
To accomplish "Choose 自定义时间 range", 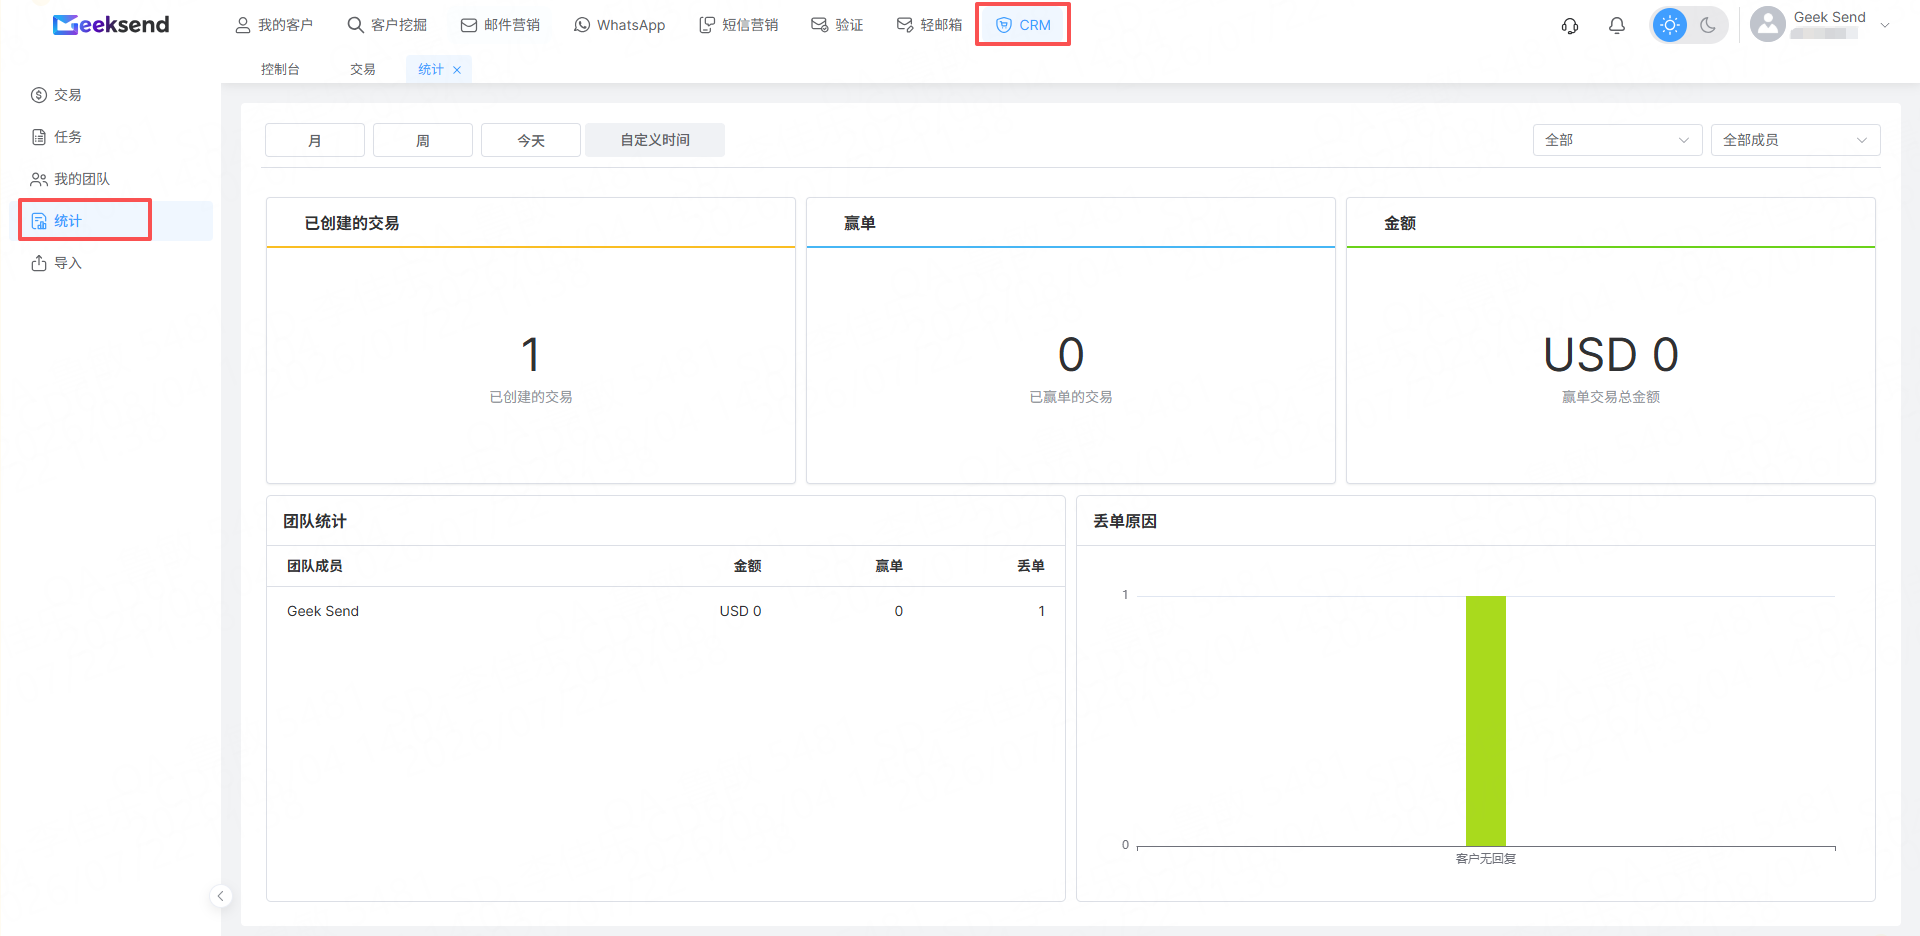I will [x=655, y=140].
